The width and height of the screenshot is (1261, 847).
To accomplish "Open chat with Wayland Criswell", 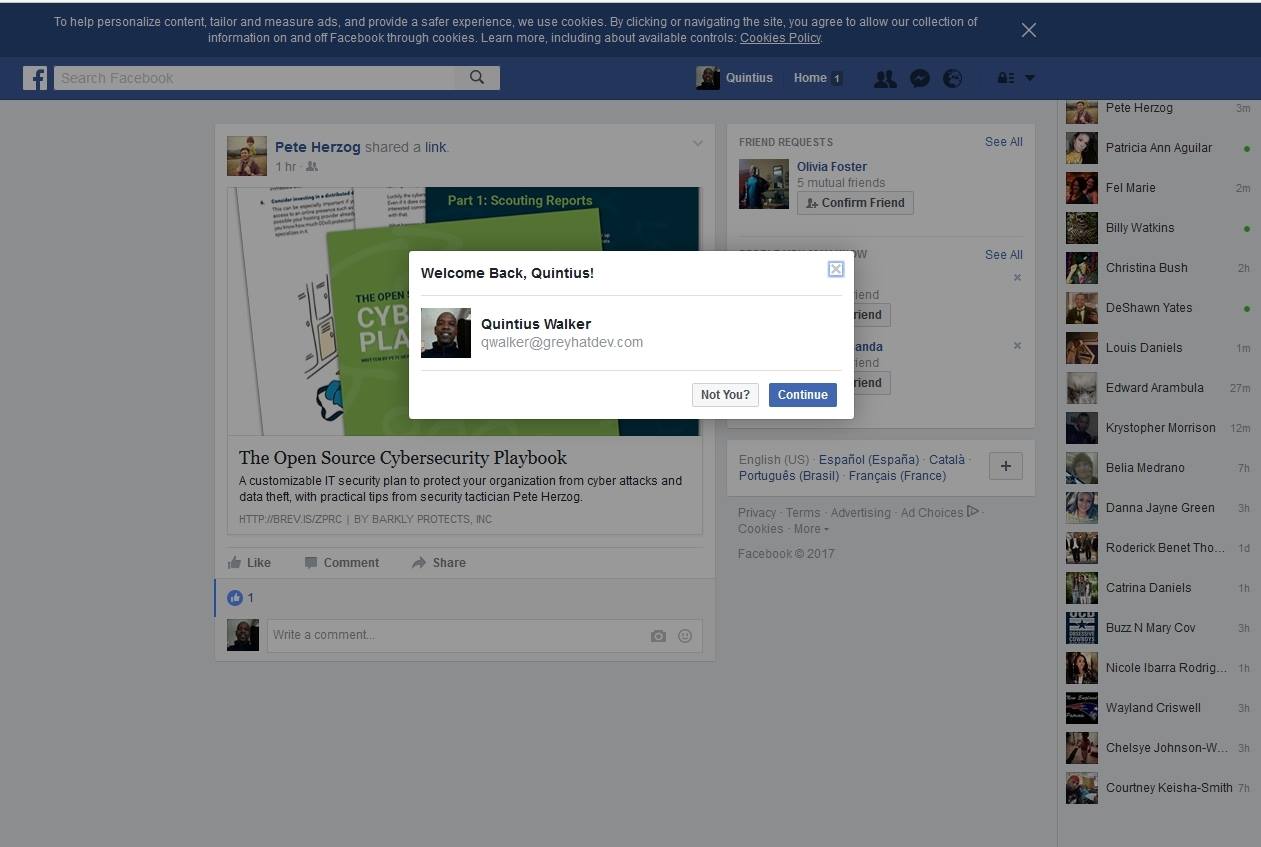I will 1158,708.
